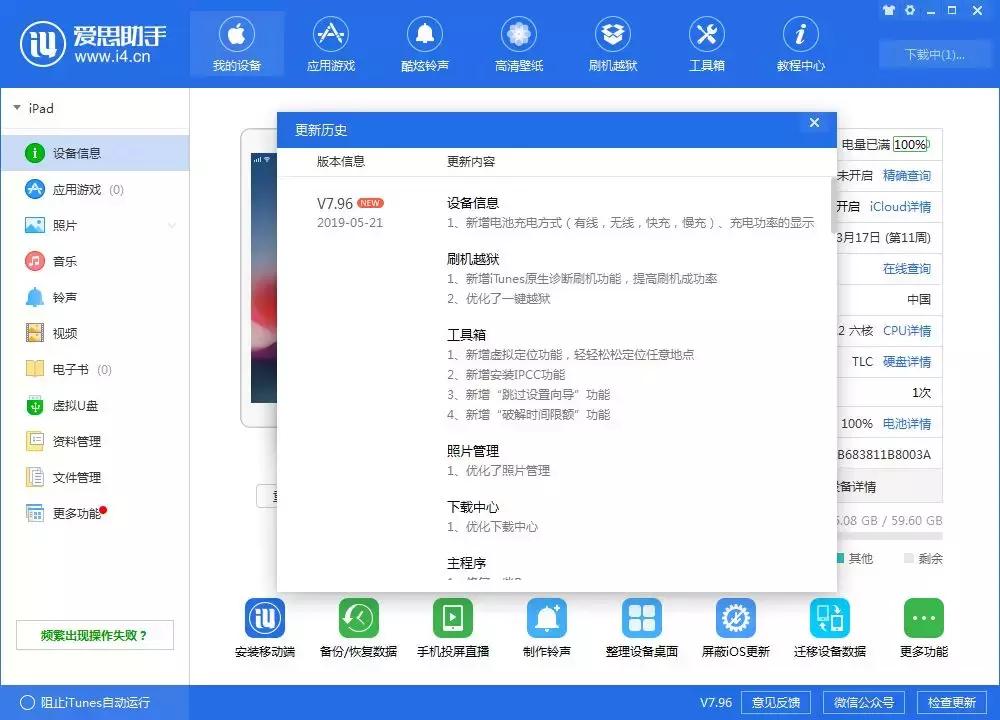Open the 频繁出现操作失败 help link
This screenshot has height=720, width=1000.
[x=95, y=635]
